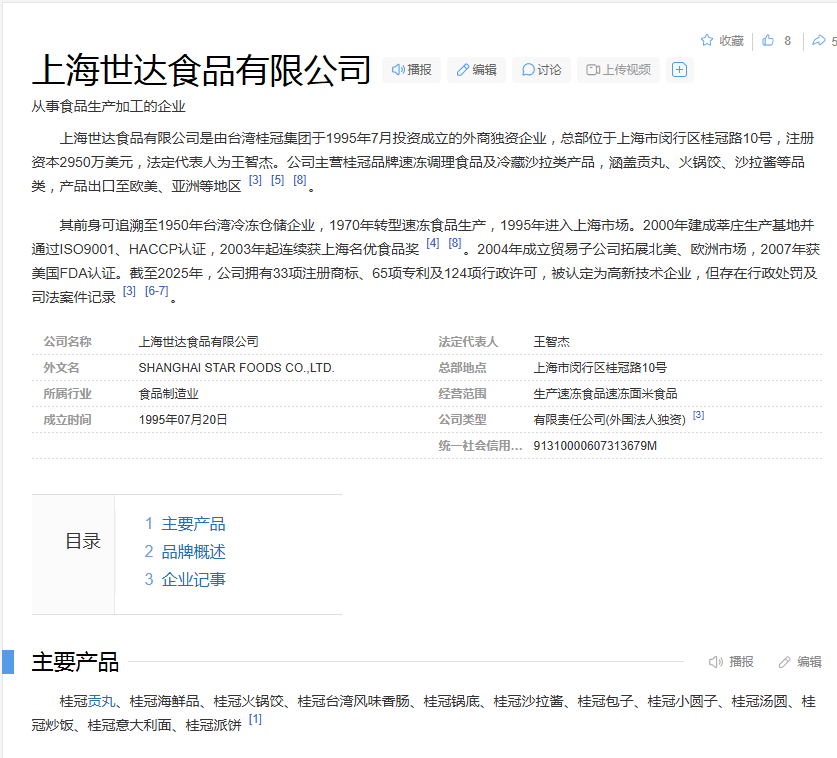Screen dimensions: 837x758
Task: Open the 贡丸 link in product list
Action: point(101,701)
